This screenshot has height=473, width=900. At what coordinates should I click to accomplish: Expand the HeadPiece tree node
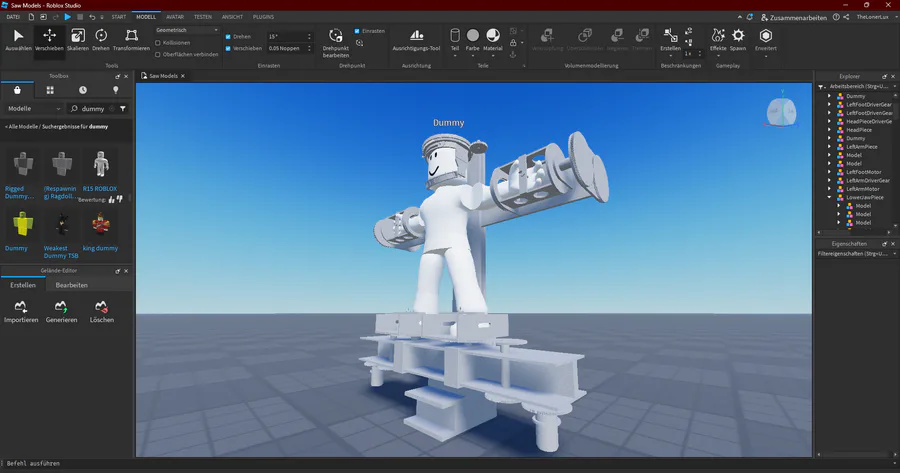coord(829,130)
